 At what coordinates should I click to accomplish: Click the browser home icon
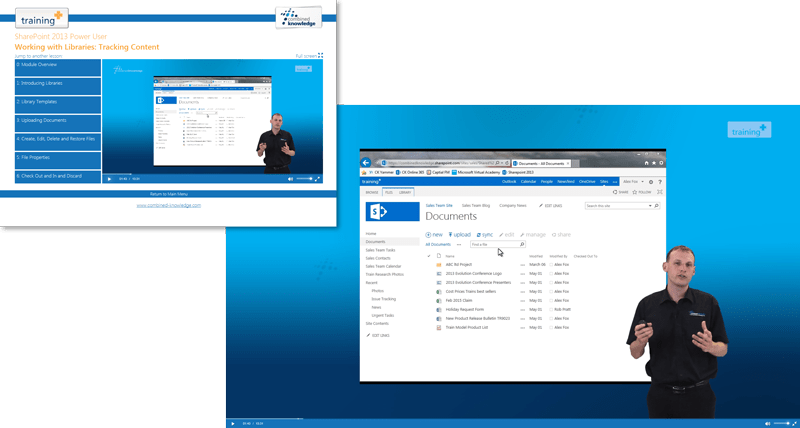[x=647, y=163]
